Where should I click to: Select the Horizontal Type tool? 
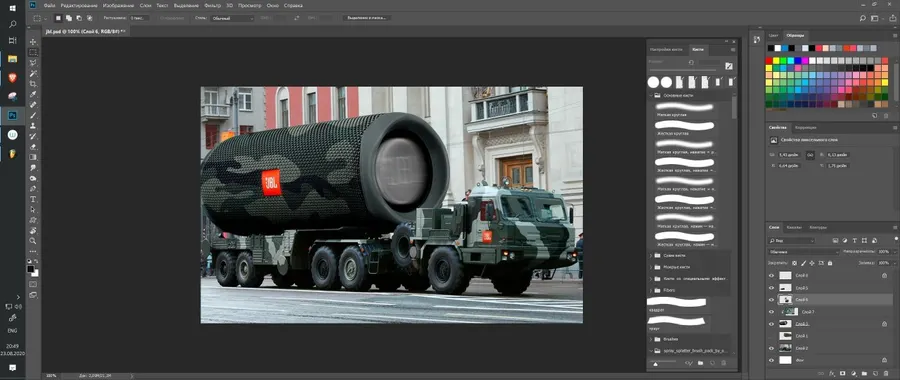pos(33,199)
